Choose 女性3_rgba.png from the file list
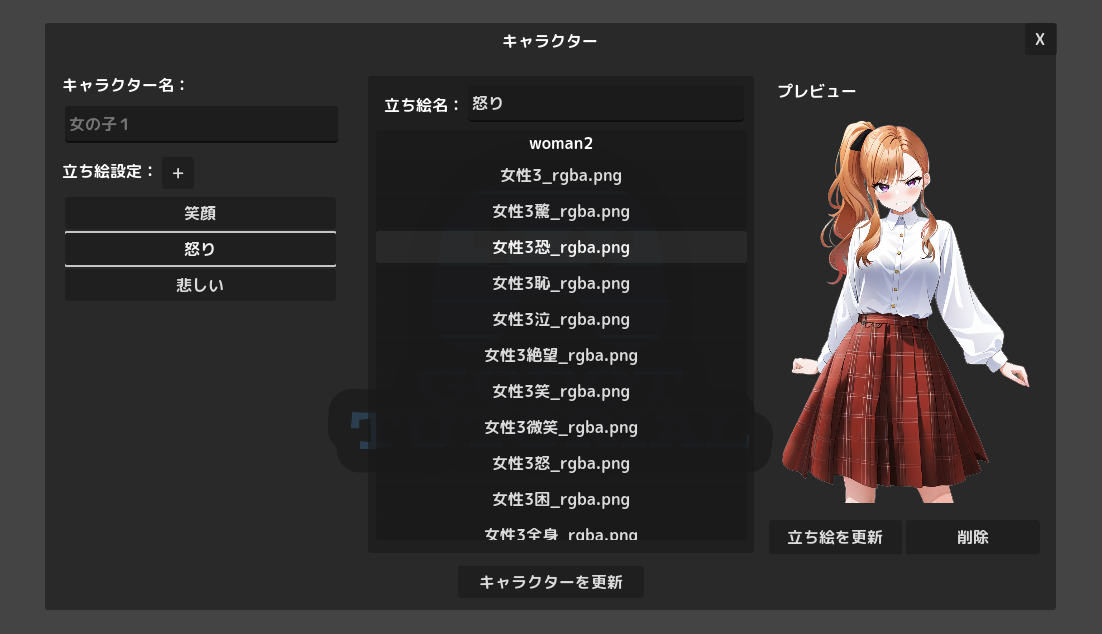This screenshot has width=1102, height=634. (560, 176)
